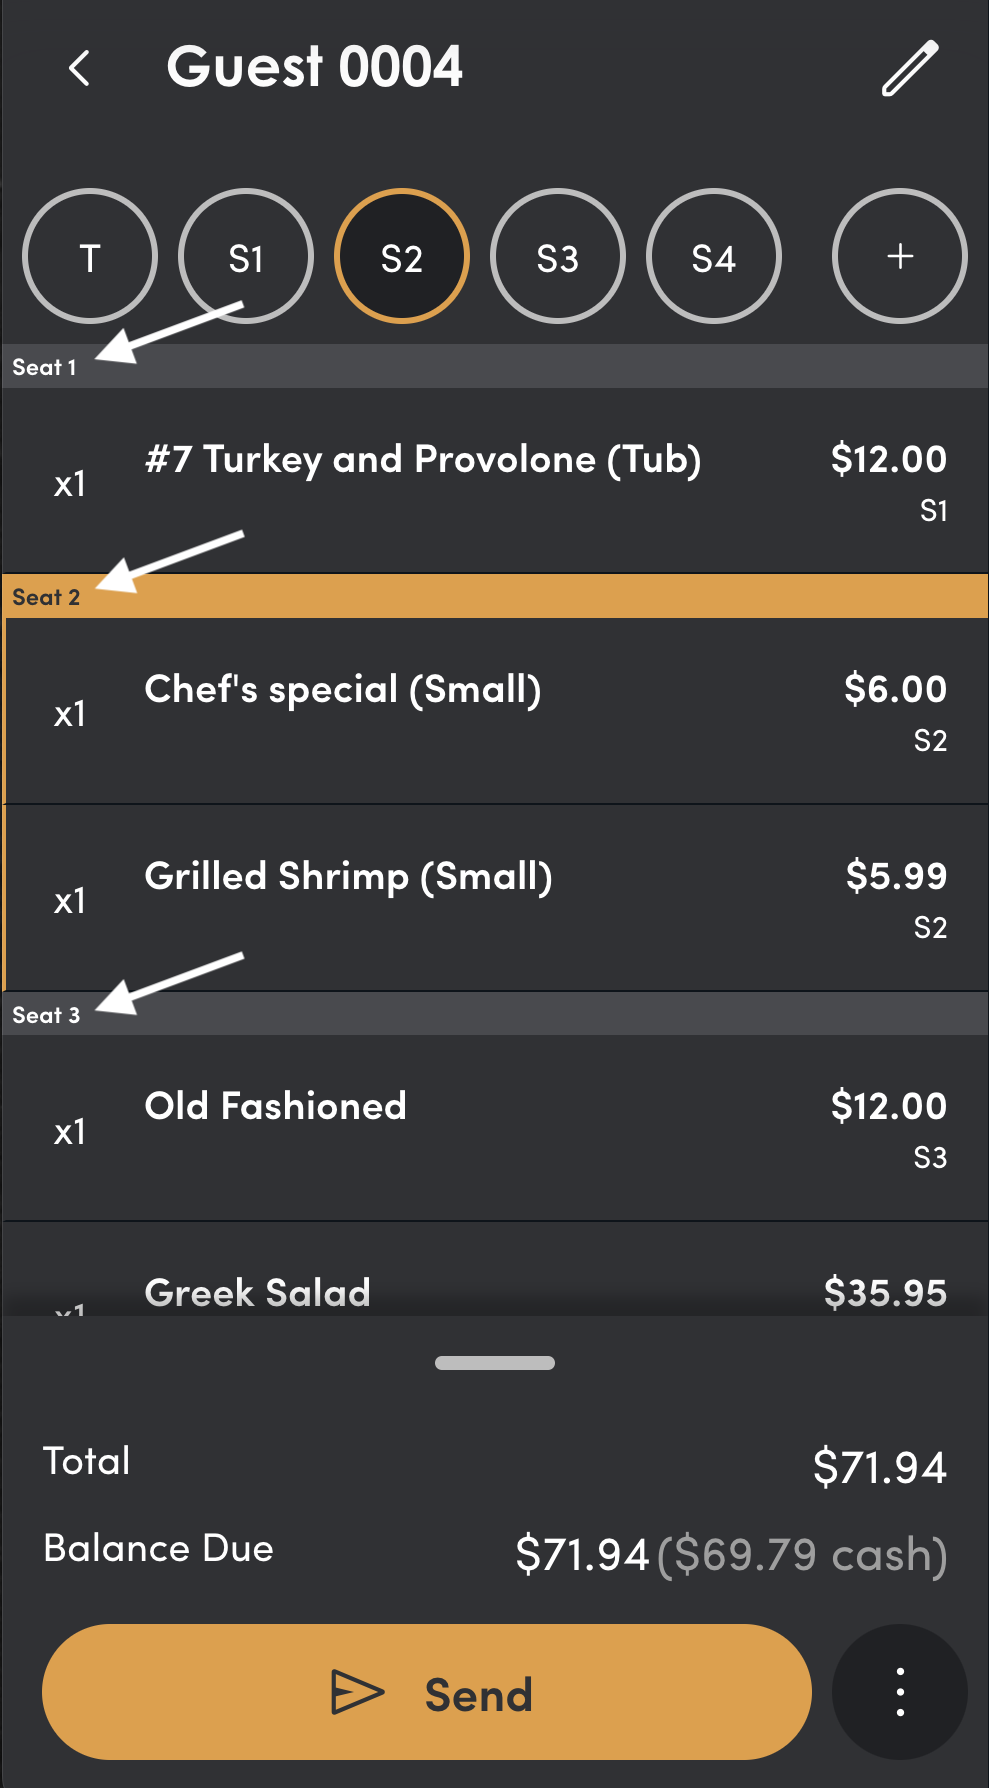Click the Send order button

pyautogui.click(x=427, y=1692)
